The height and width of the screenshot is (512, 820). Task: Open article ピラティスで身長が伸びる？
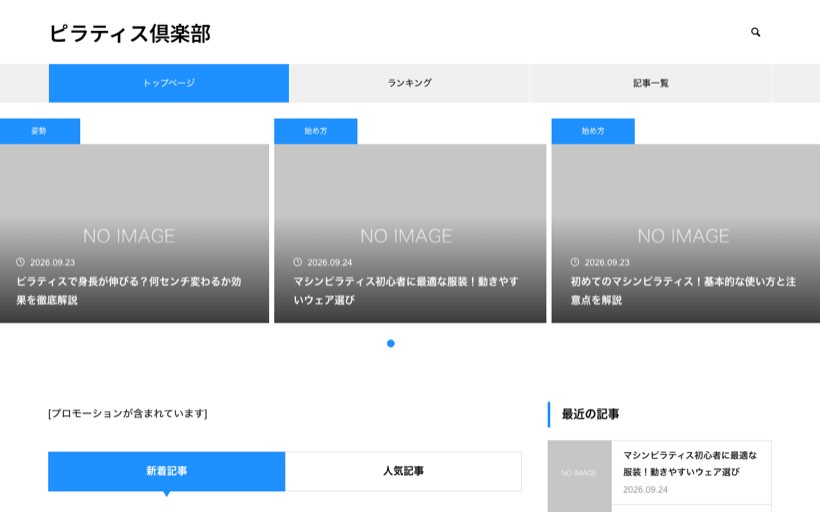[129, 291]
